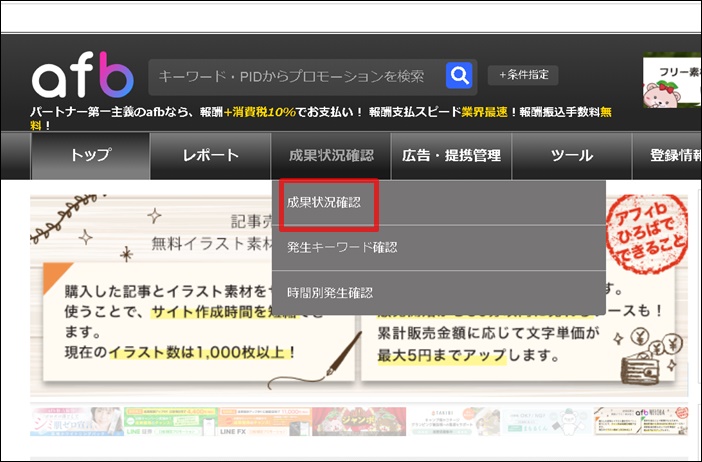Choose 時間別発生確認 from the dropdown

pos(329,292)
